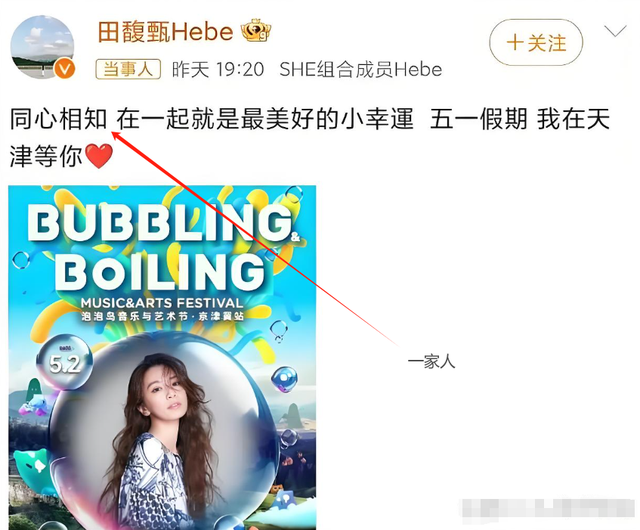Click the 一家人 annotation text
Screen dimensions: 640x530
(431, 362)
